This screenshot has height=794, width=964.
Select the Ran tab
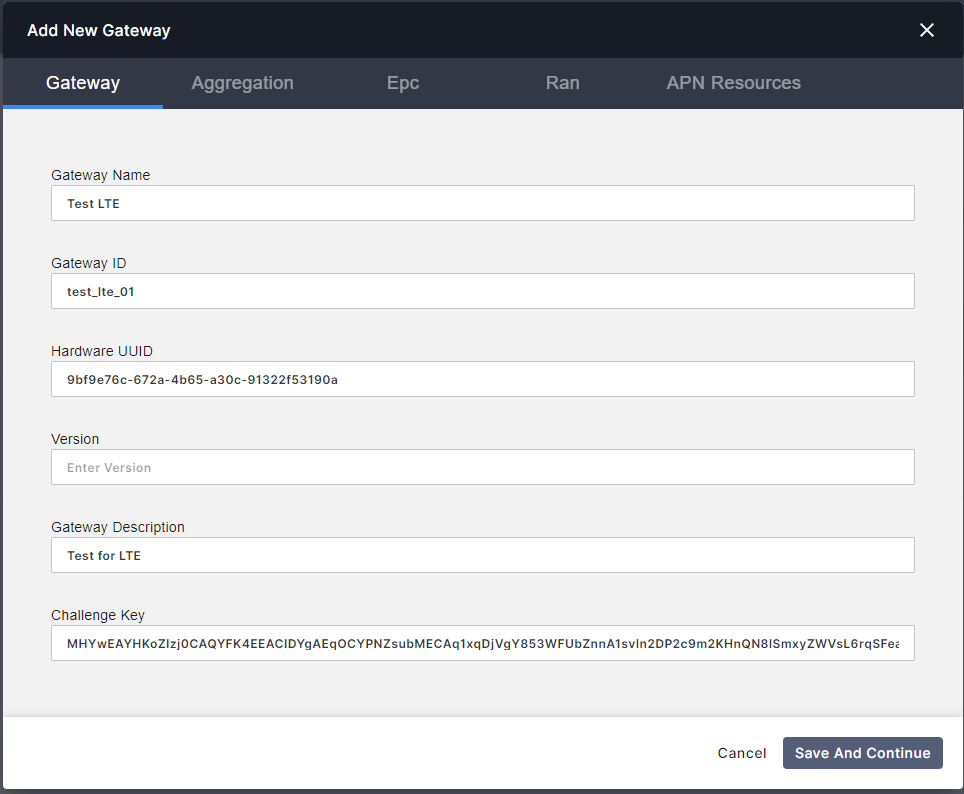tap(563, 83)
